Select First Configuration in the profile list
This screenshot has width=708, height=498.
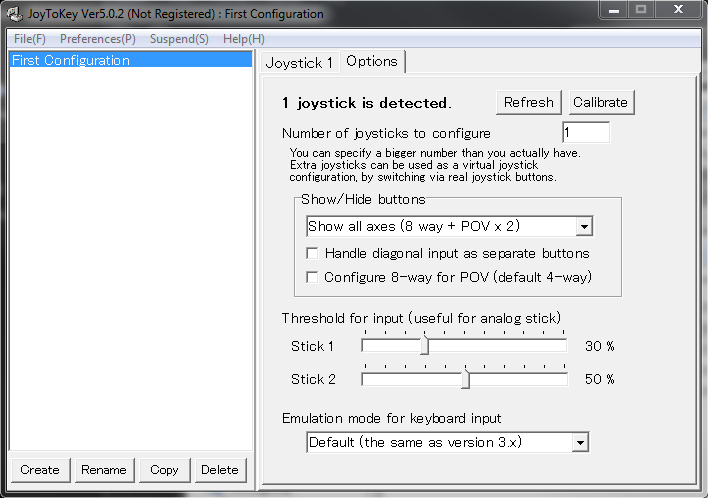pyautogui.click(x=131, y=60)
